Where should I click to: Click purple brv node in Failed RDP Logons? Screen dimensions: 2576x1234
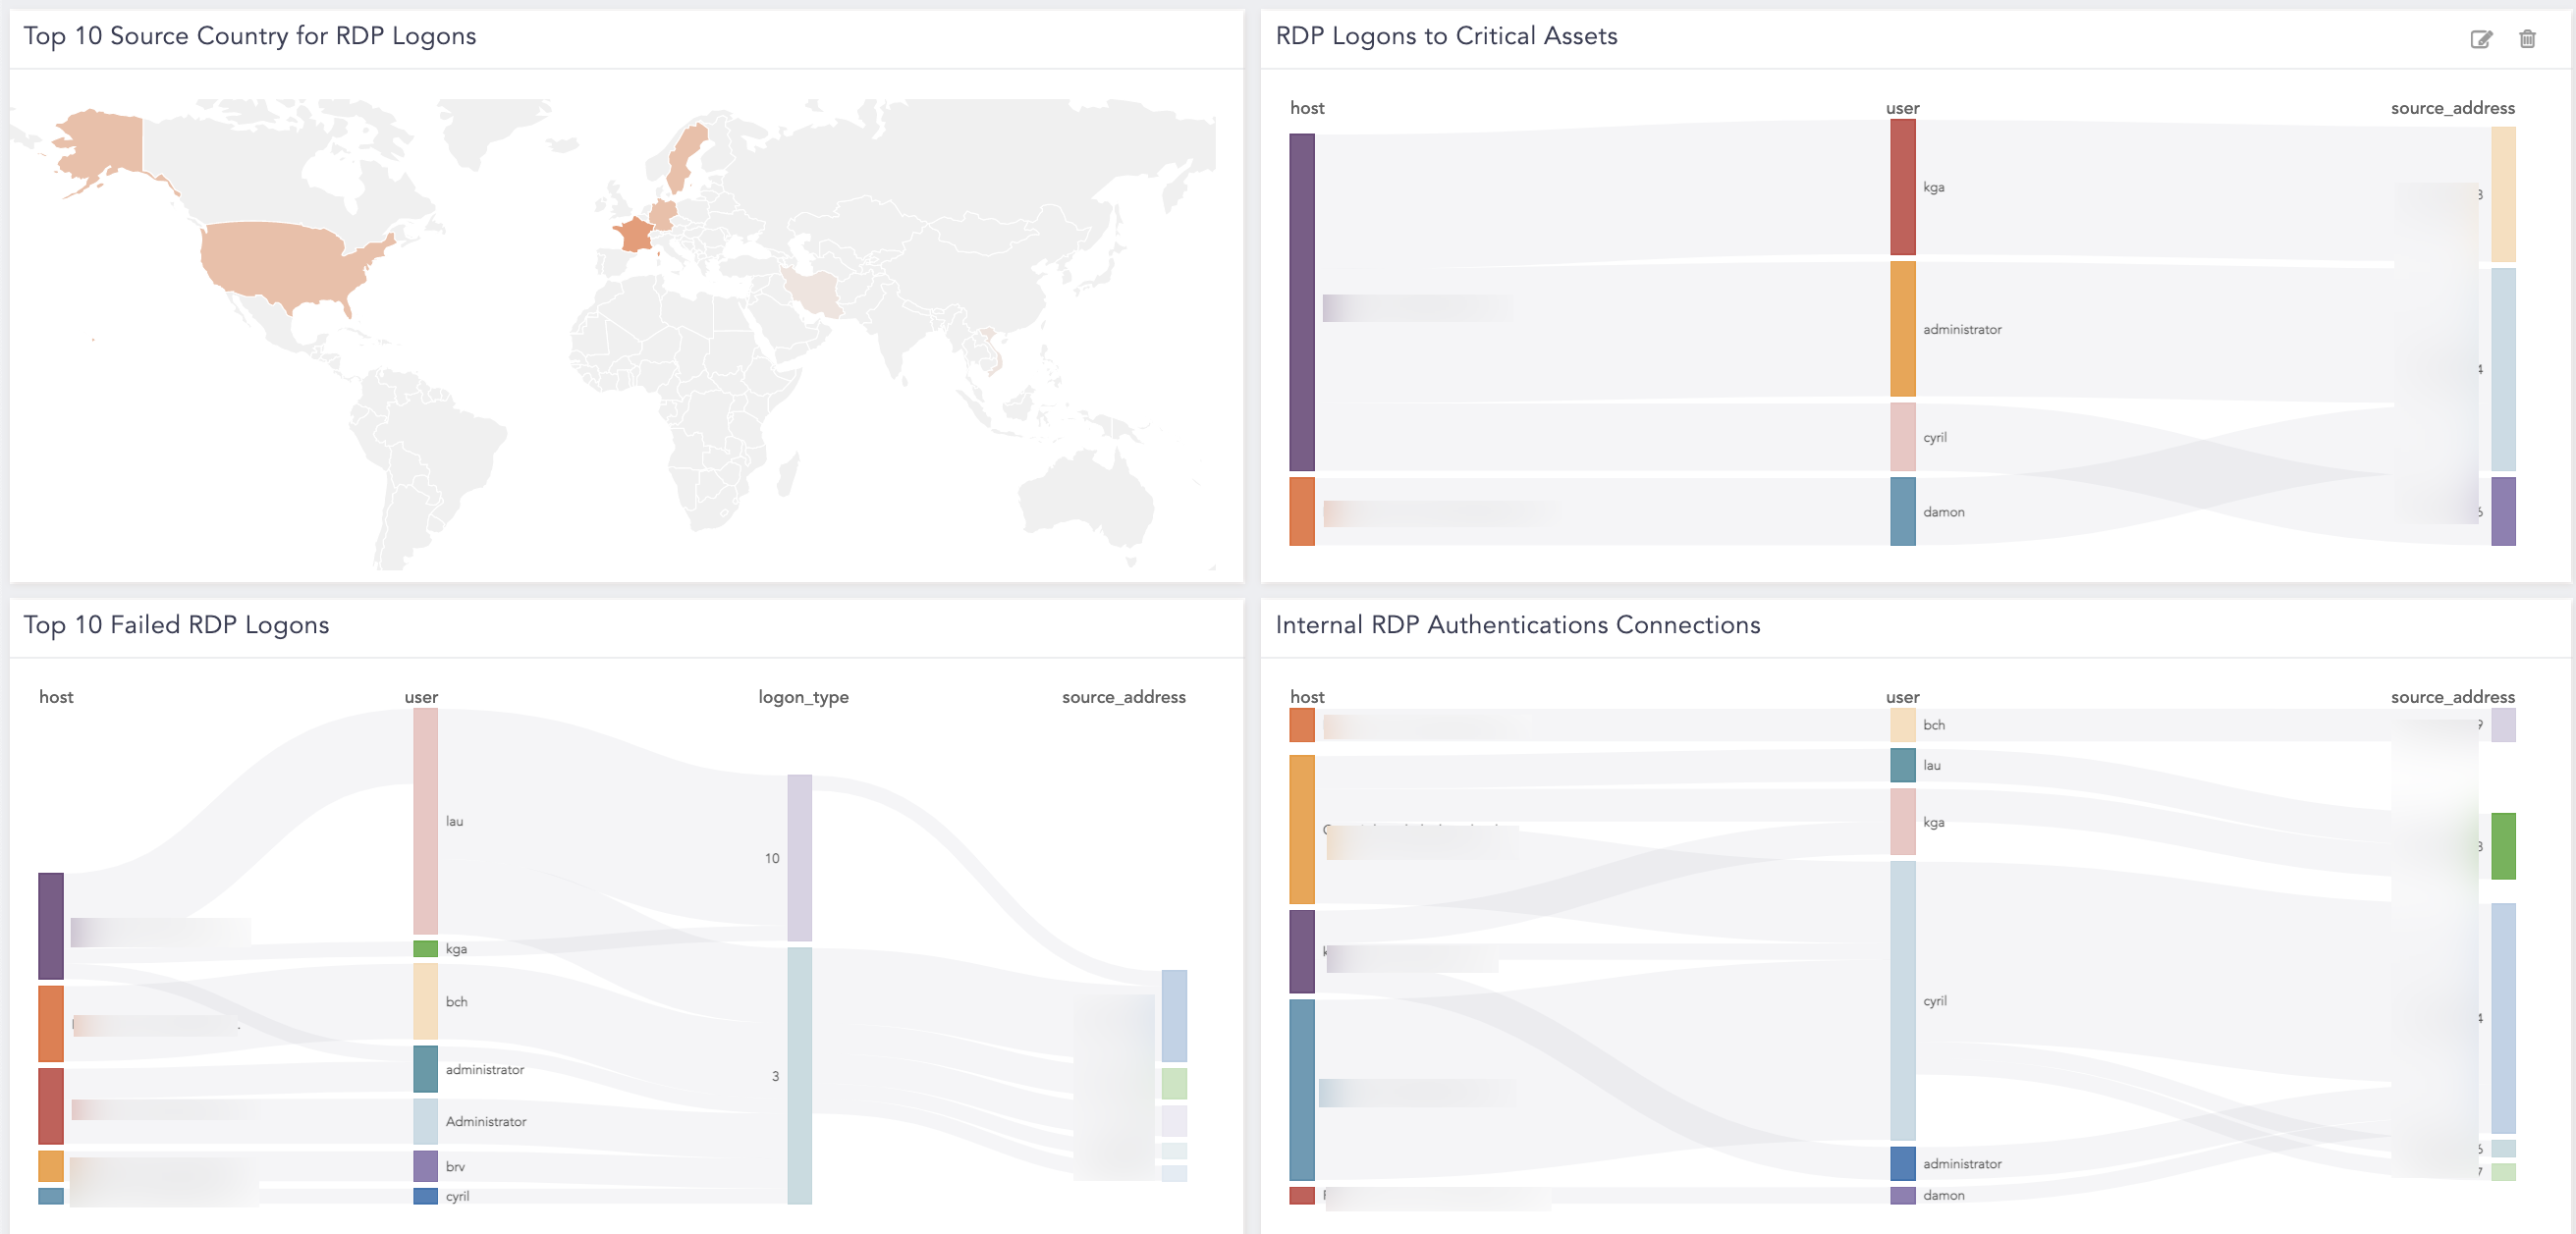[x=425, y=1166]
